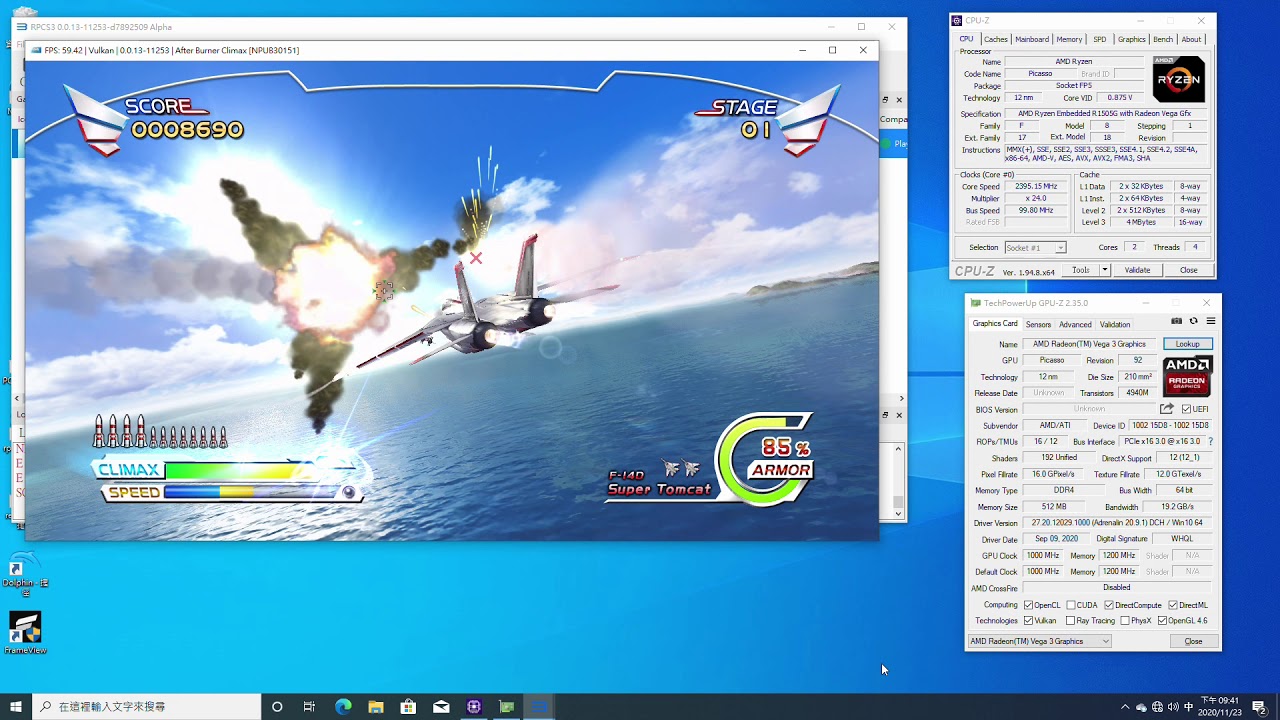Open the GPU-Z hamburger menu
This screenshot has width=1280, height=720.
coord(1210,321)
